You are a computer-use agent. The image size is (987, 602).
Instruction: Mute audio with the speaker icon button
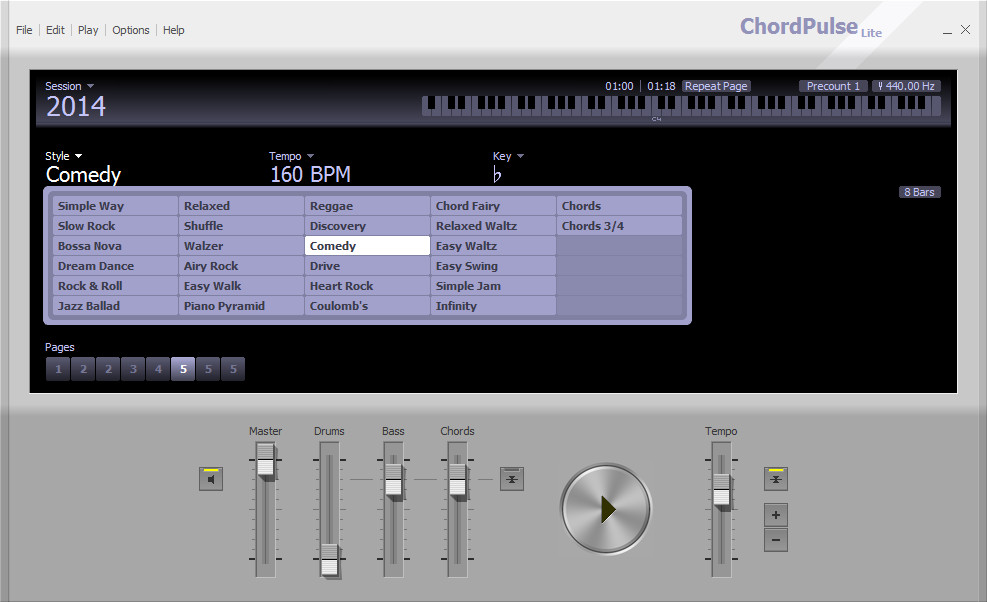(211, 479)
